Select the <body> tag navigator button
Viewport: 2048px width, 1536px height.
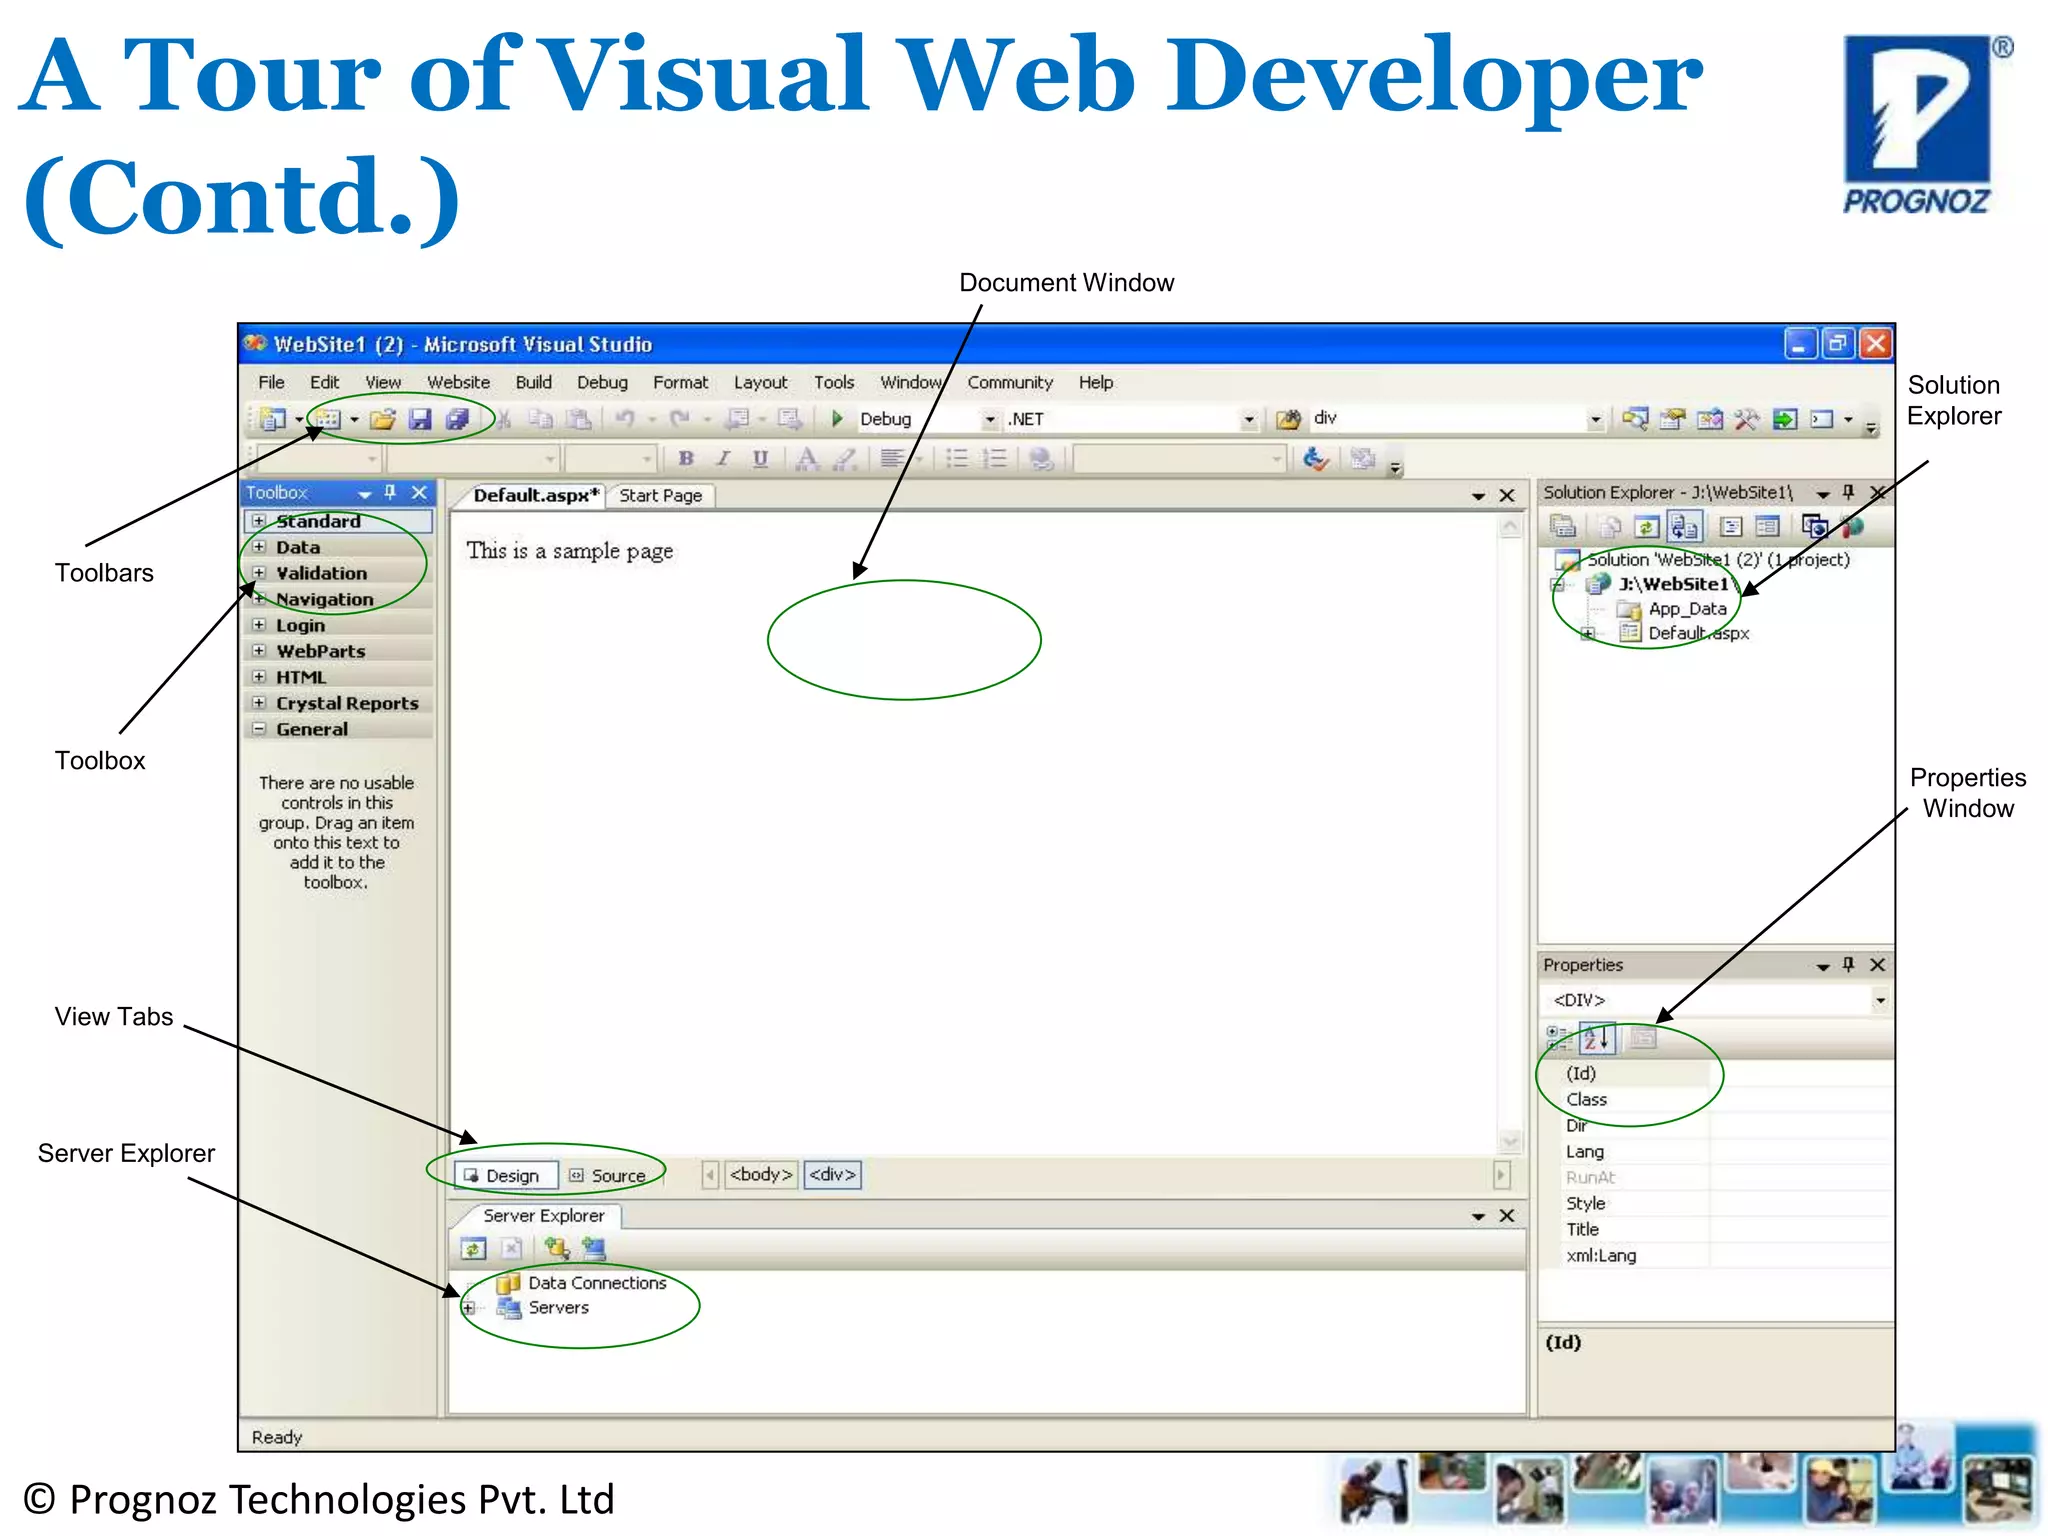coord(761,1174)
